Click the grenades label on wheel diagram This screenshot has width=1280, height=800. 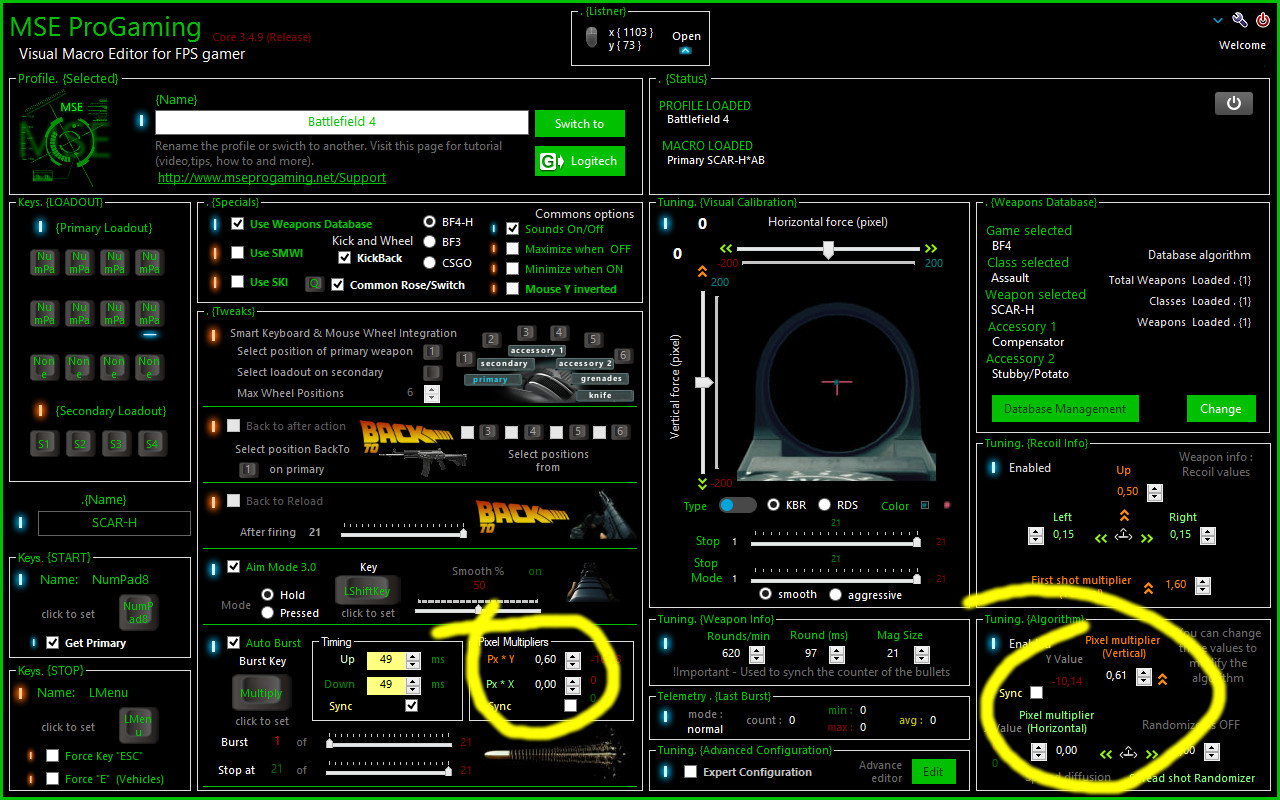pyautogui.click(x=601, y=379)
